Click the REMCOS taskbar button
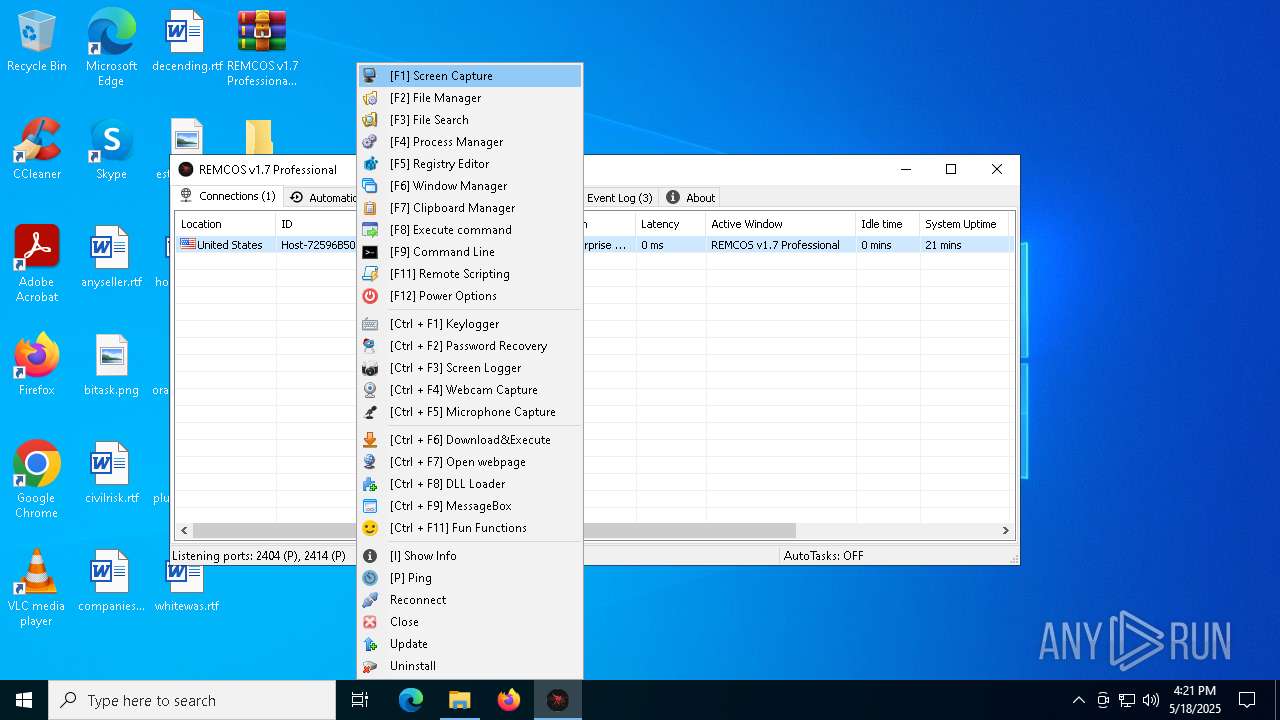The image size is (1280, 720). coord(557,700)
